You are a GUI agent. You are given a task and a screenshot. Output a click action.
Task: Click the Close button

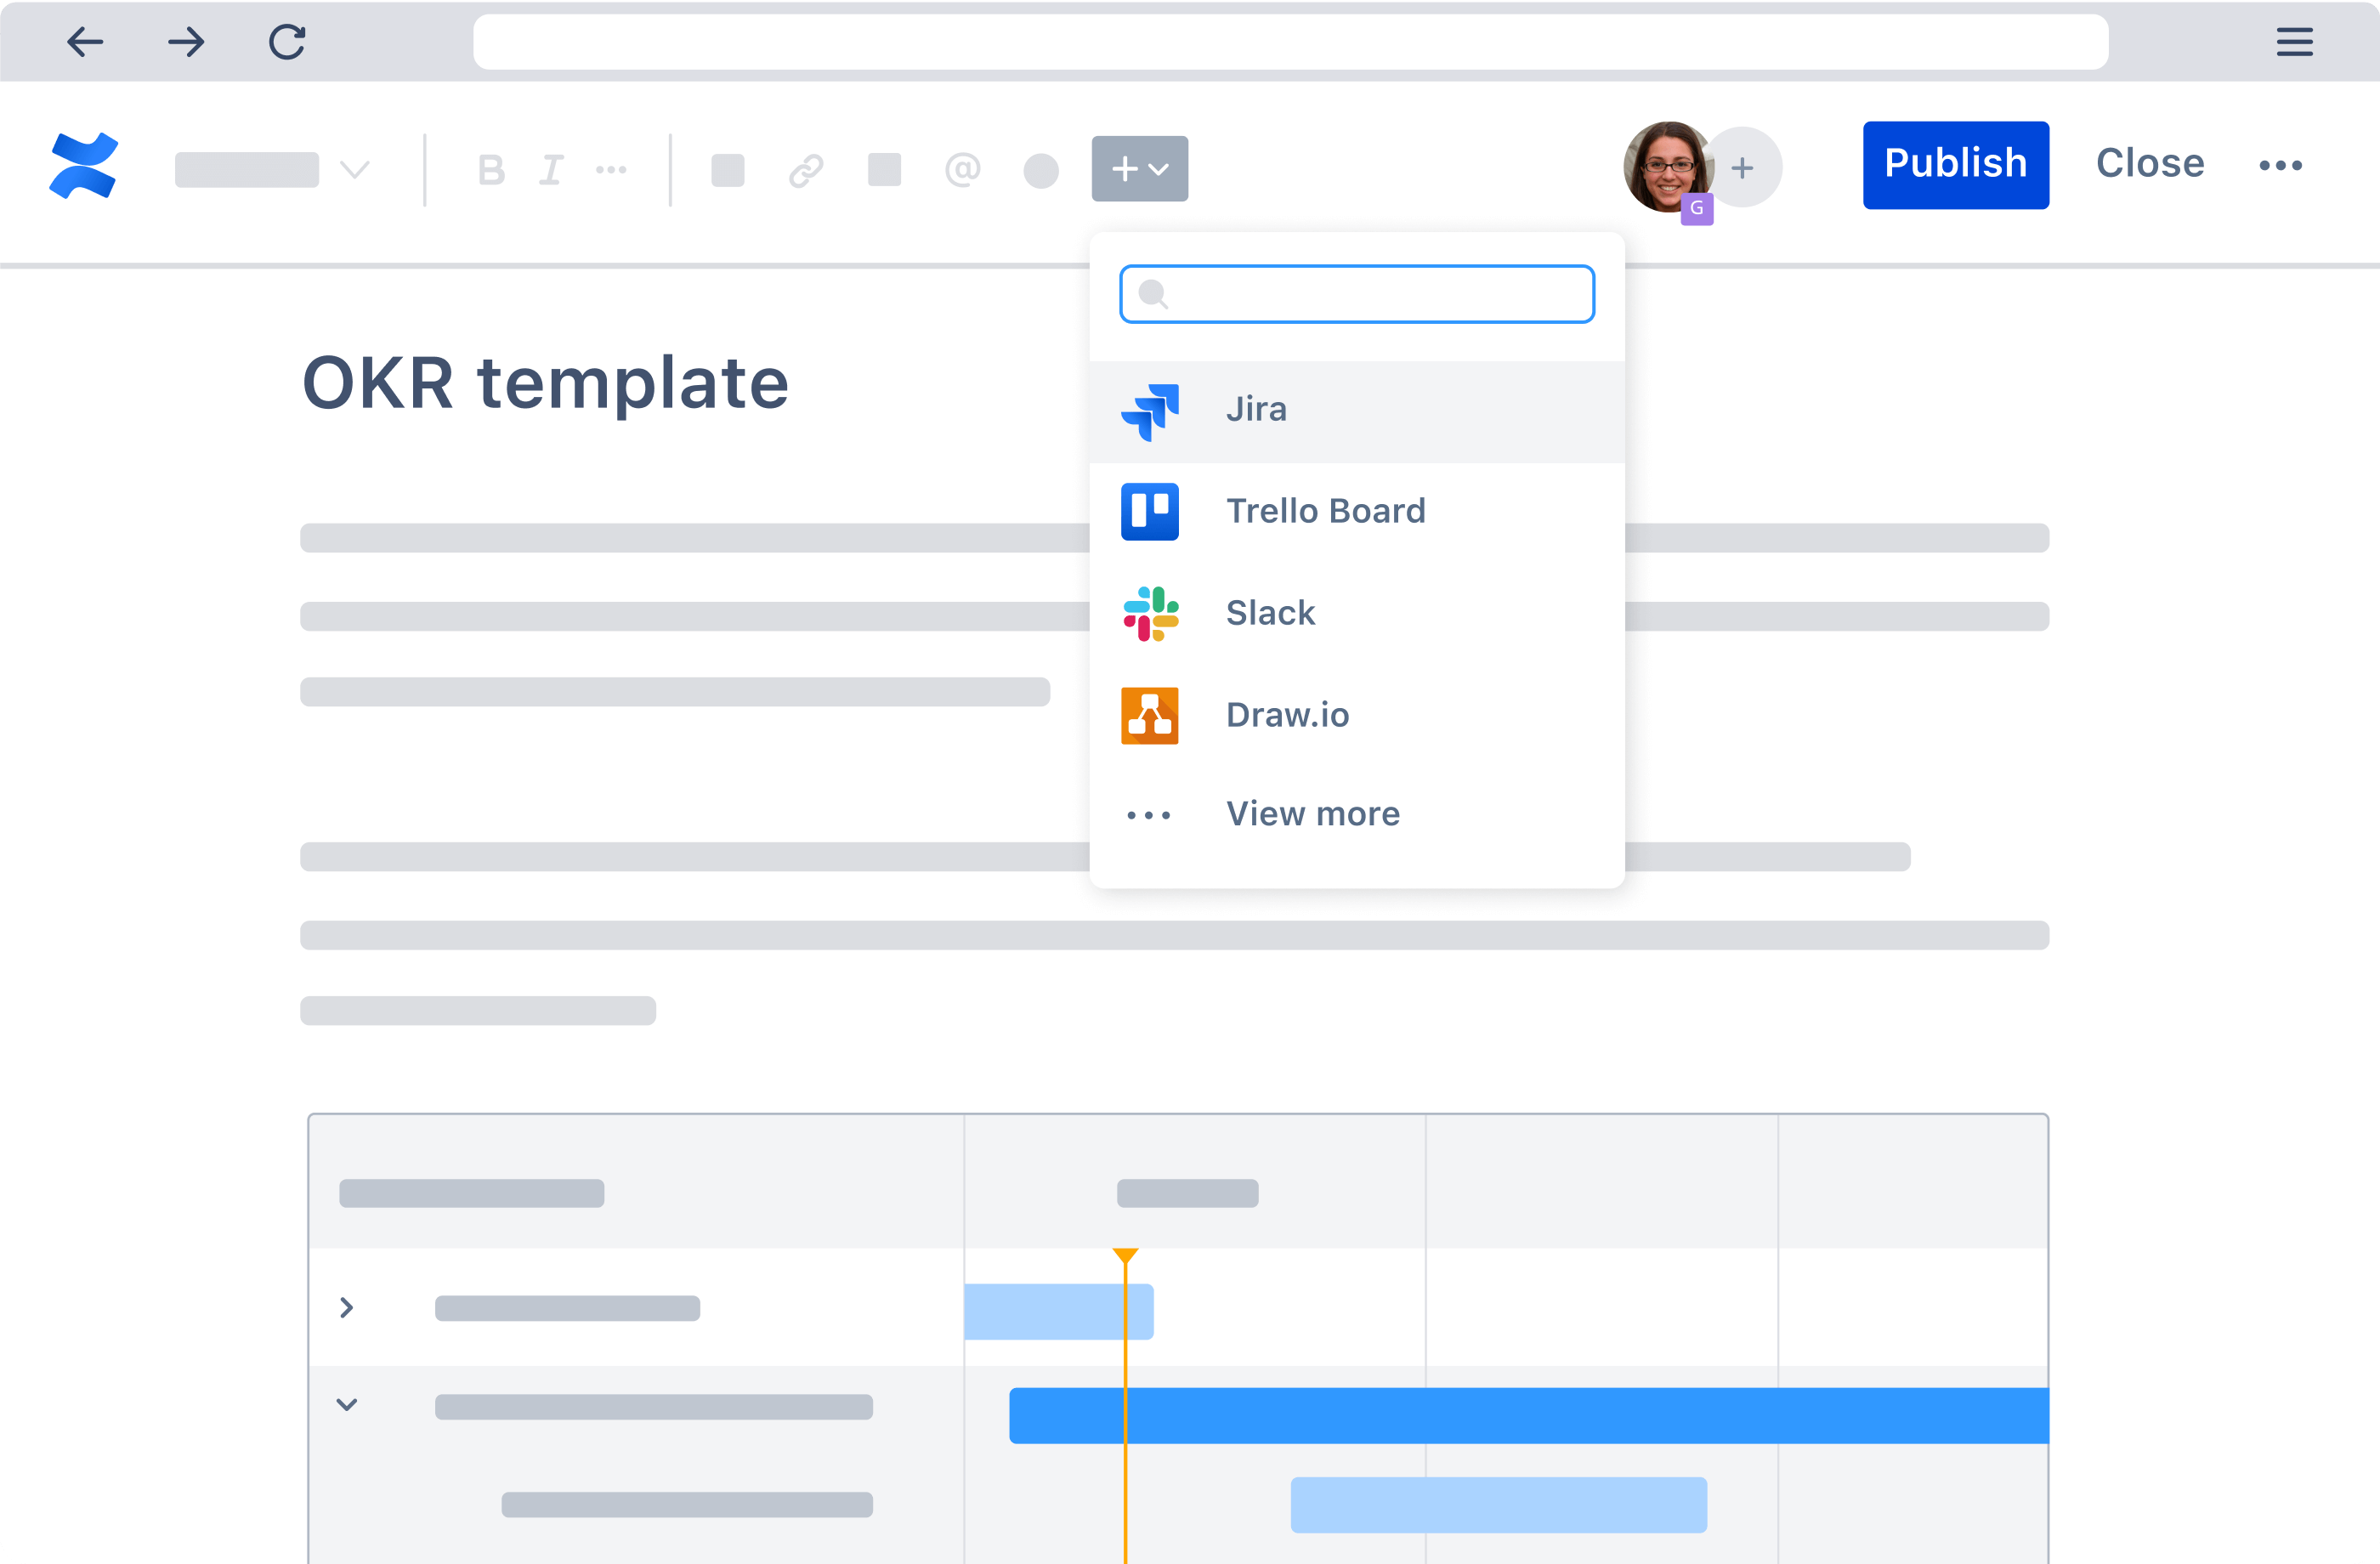click(2148, 162)
